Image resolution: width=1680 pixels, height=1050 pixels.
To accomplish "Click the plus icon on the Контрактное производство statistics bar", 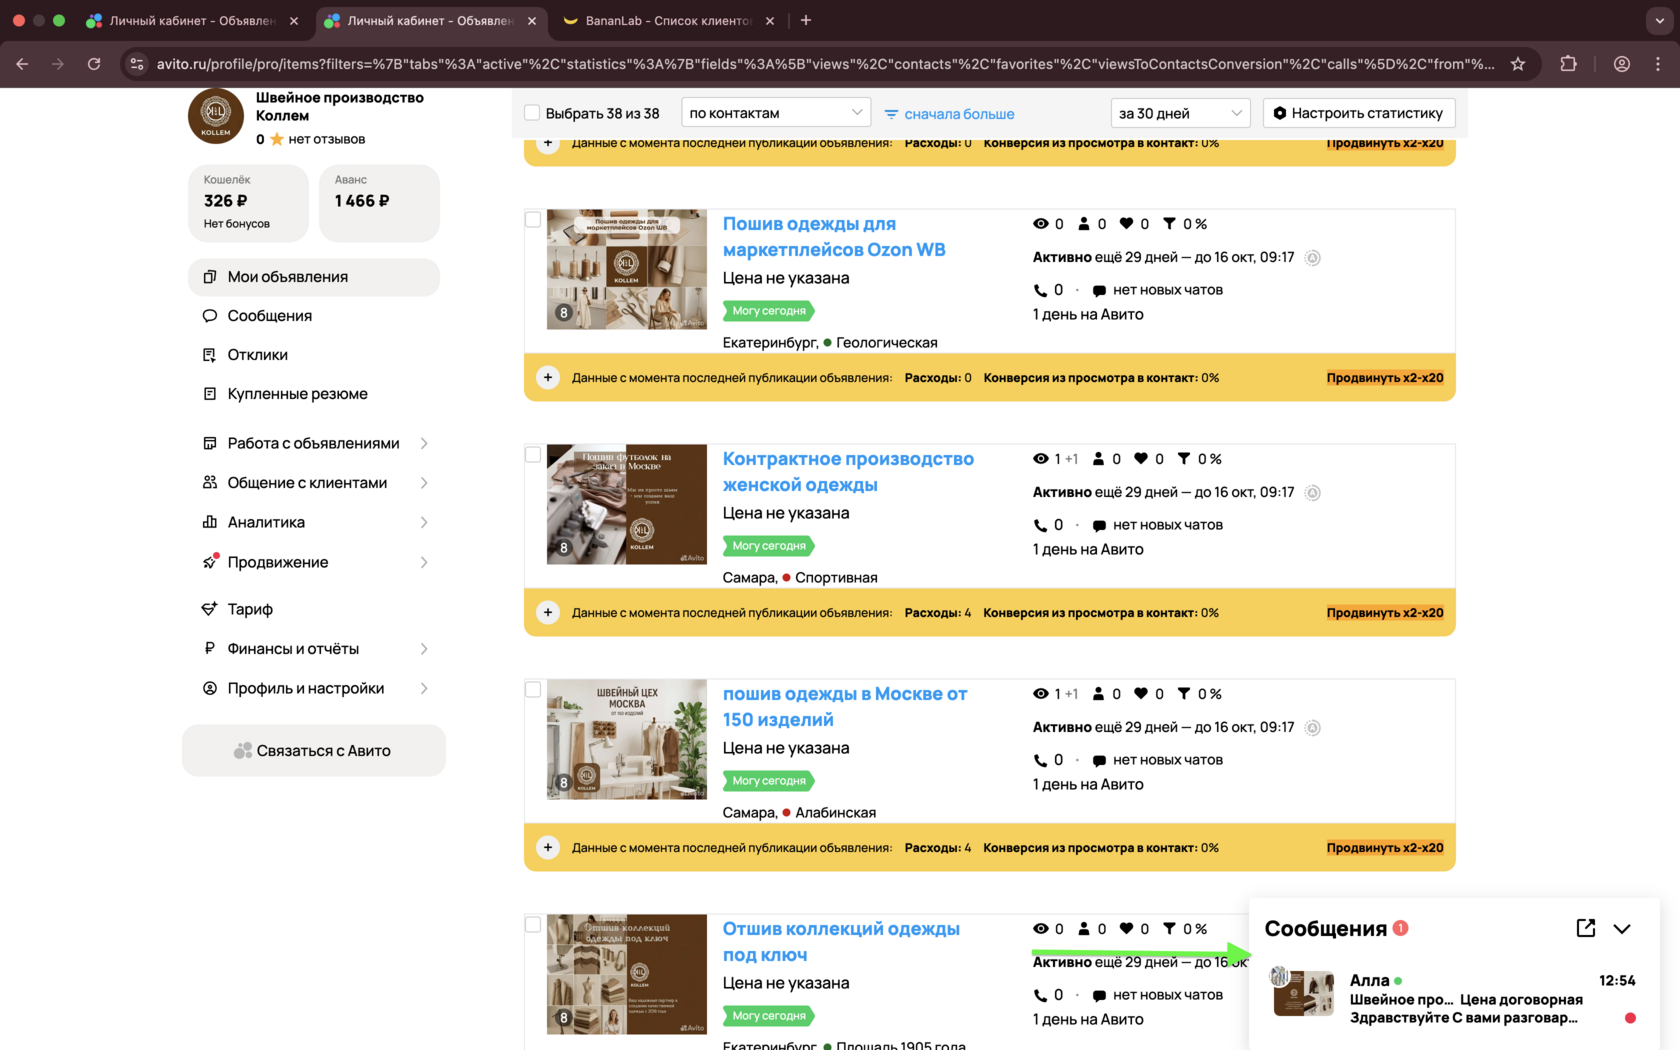I will 548,613.
